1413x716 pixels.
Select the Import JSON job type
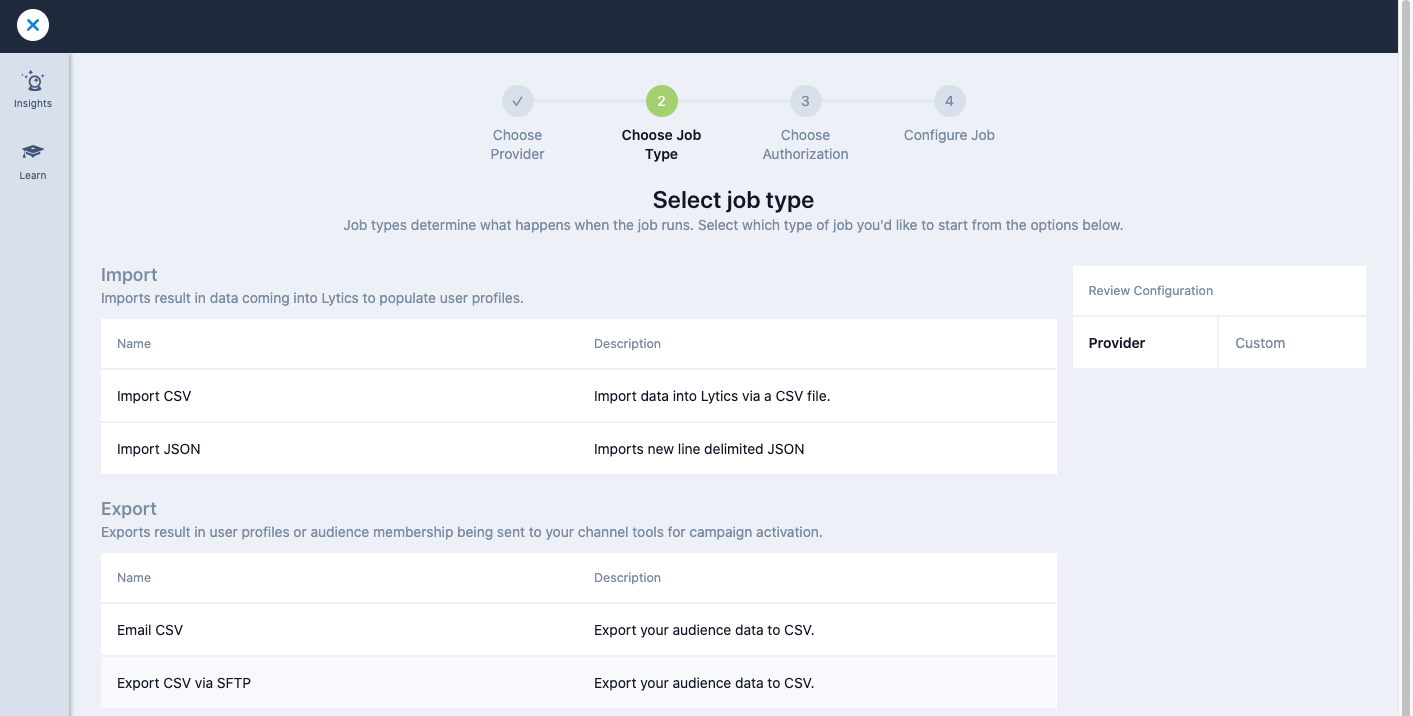tap(159, 448)
